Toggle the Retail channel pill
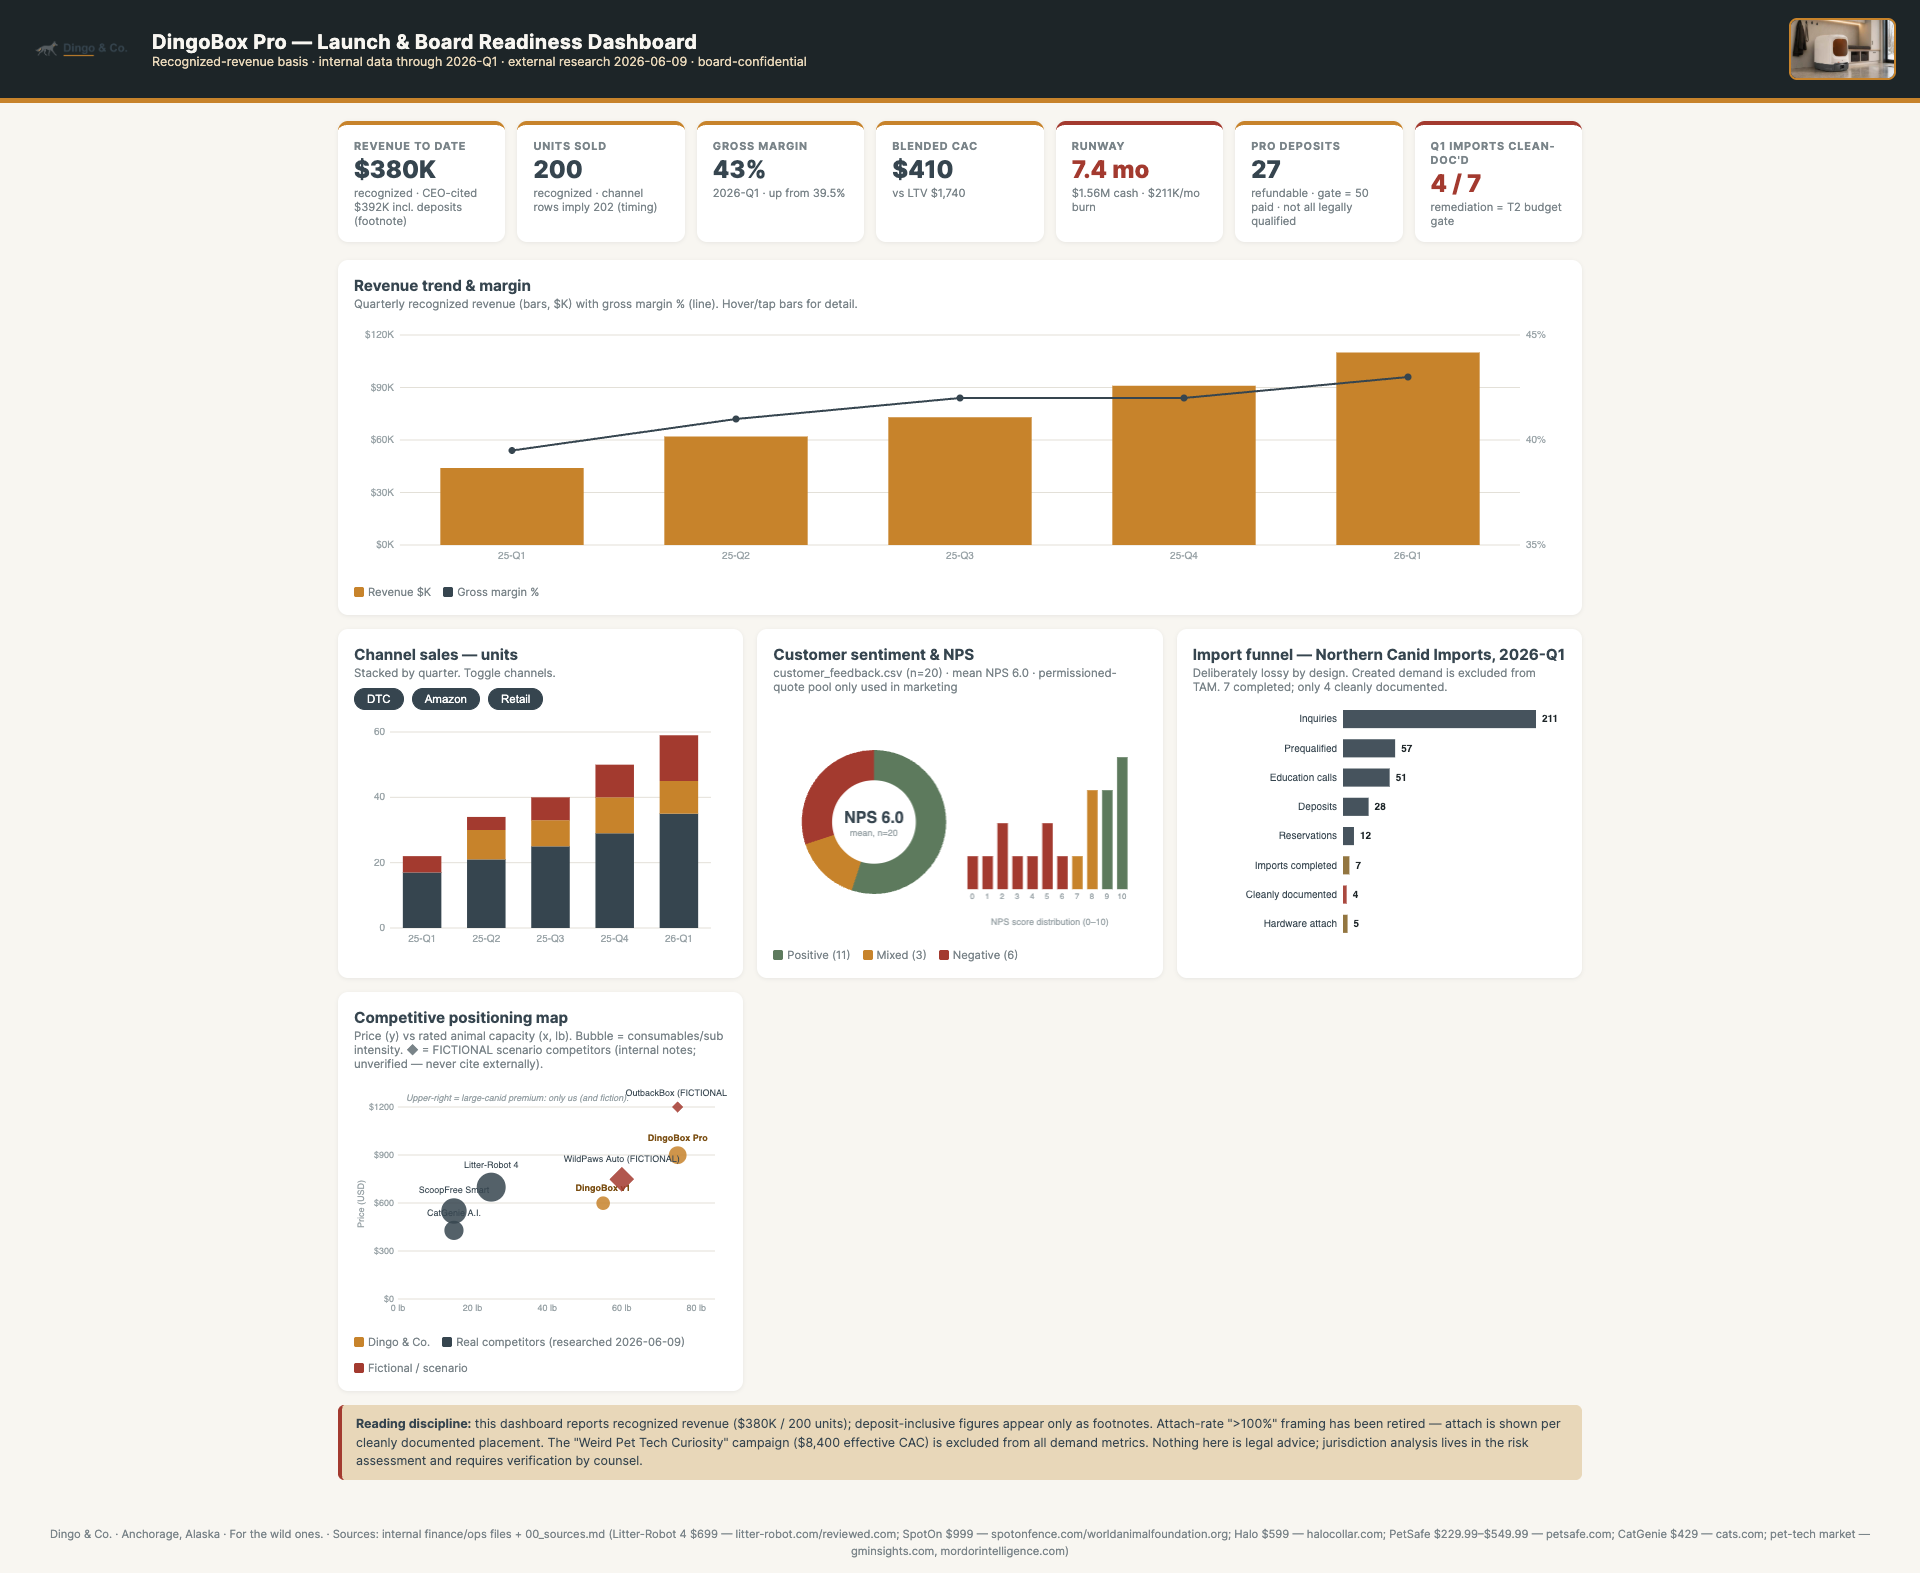Screen dimensions: 1920x1573 pos(515,699)
